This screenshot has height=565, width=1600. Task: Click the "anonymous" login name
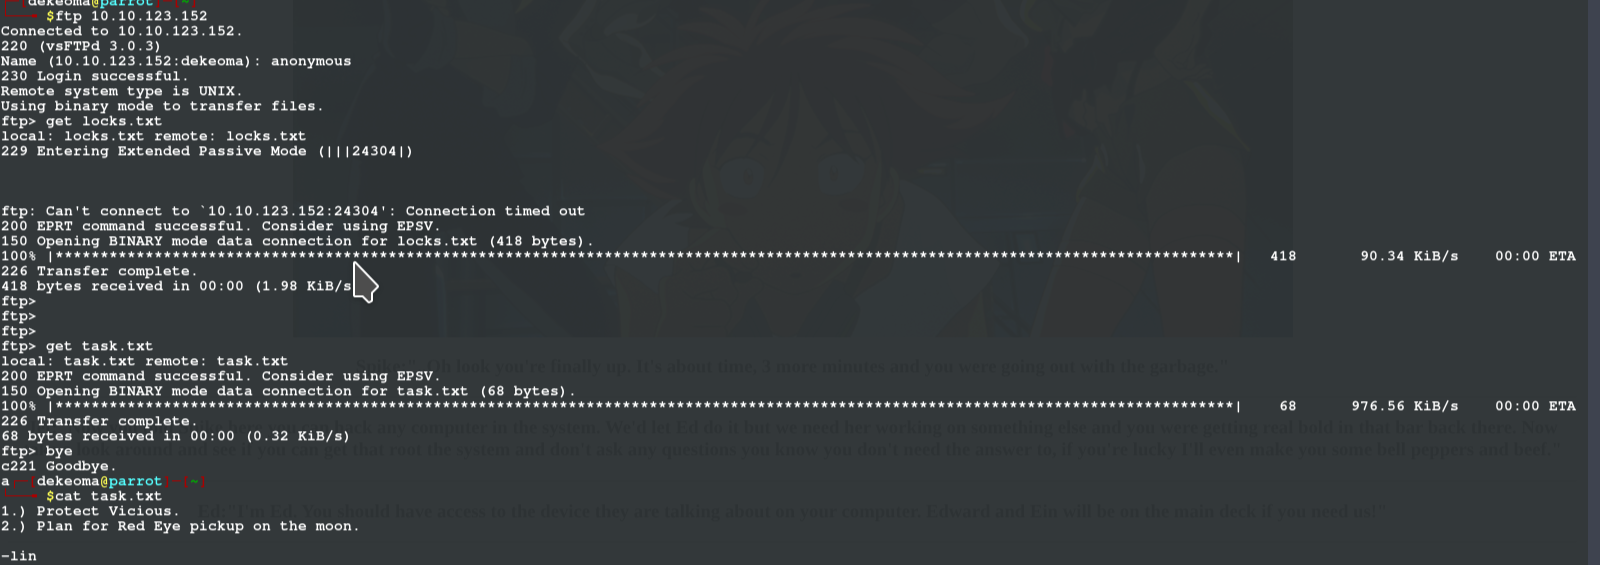tap(311, 61)
